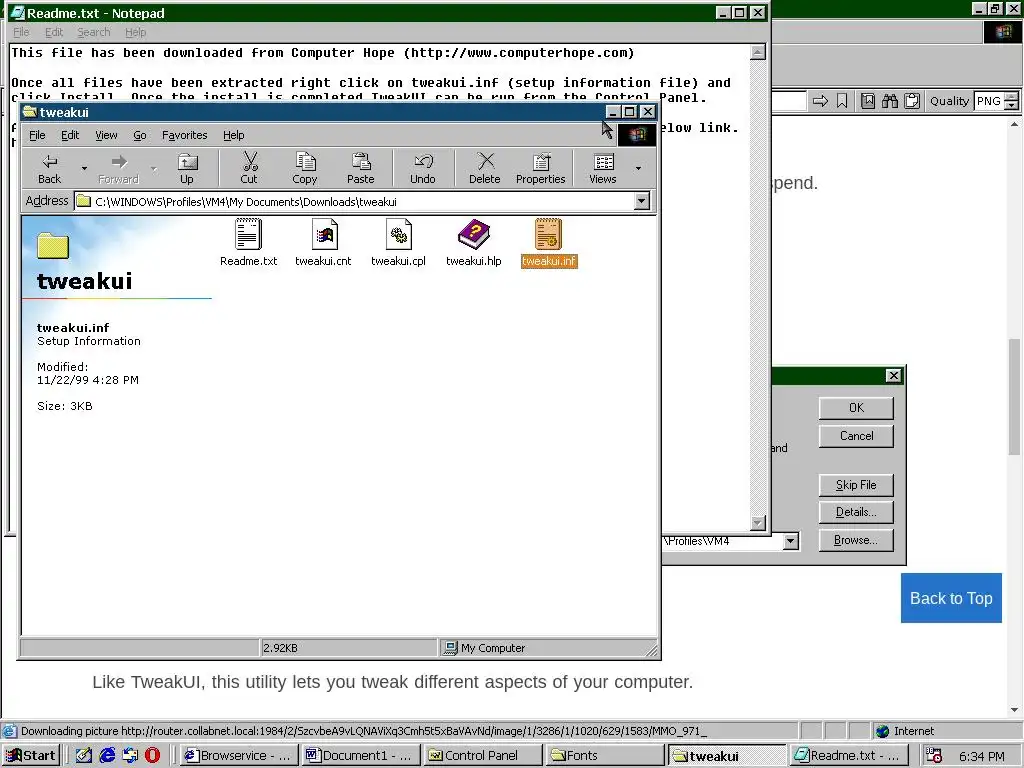
Task: Open the Quality PNG dropdown field
Action: point(989,101)
